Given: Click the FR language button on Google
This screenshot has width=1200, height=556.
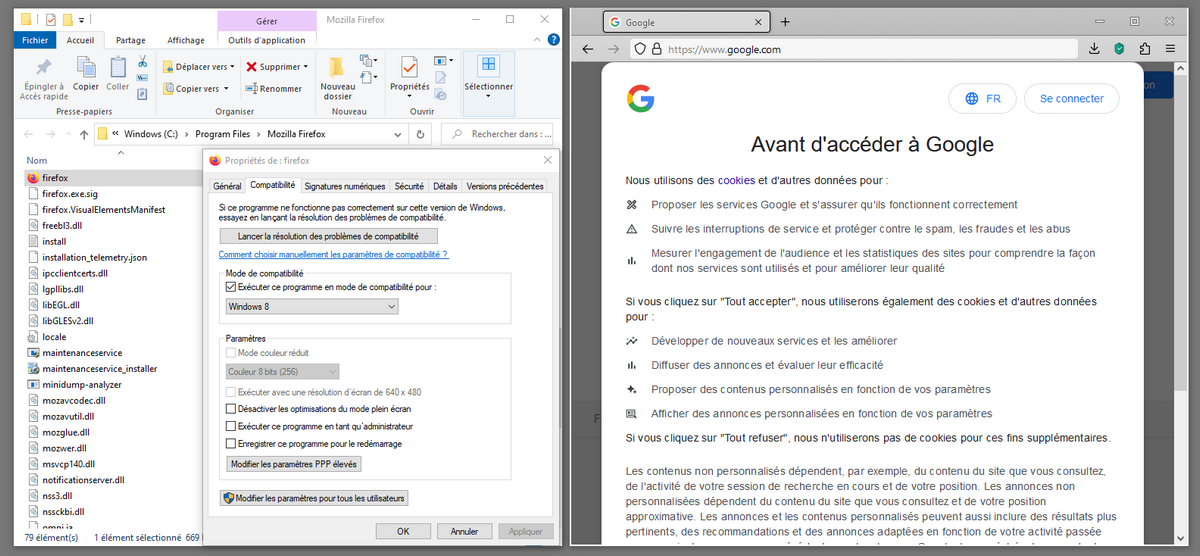Looking at the screenshot, I should click(x=982, y=98).
